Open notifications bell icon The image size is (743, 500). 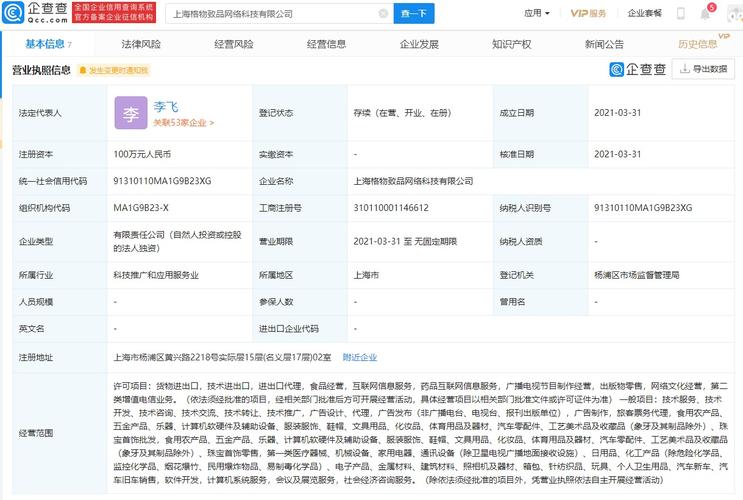[706, 13]
